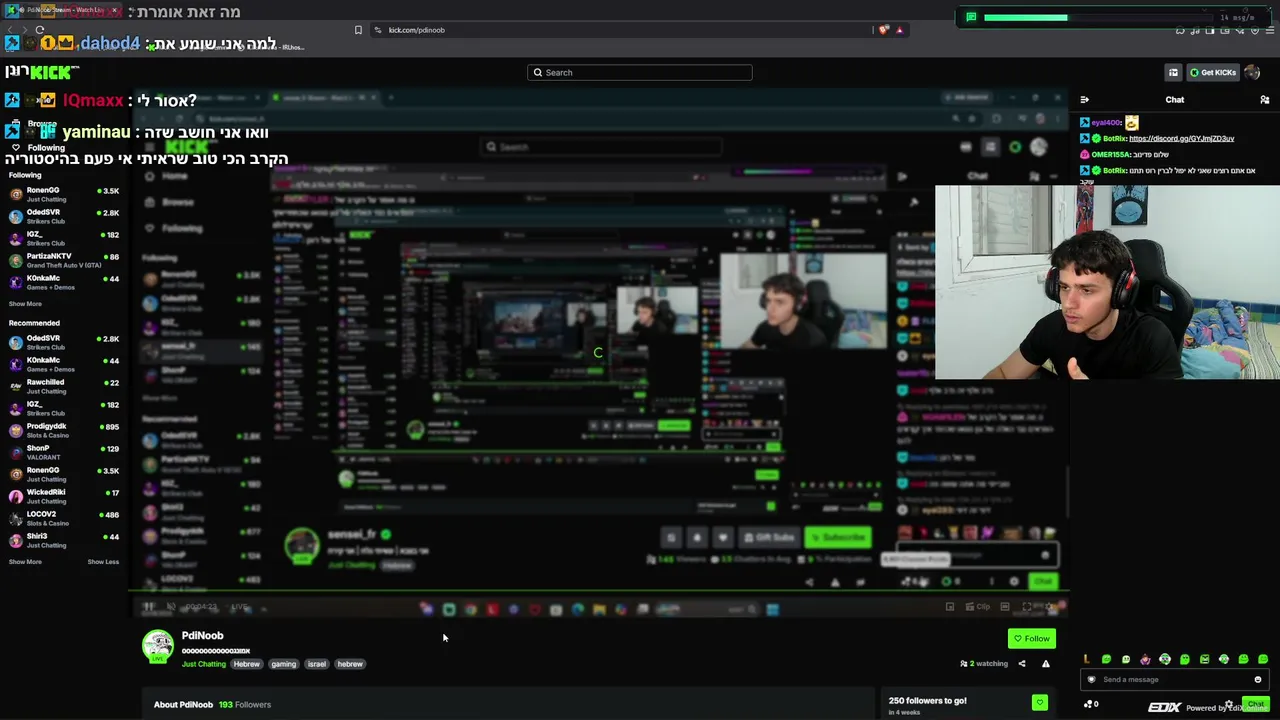Open PartizaNKTV channel in Following list
The image size is (1280, 720).
pyautogui.click(x=64, y=260)
